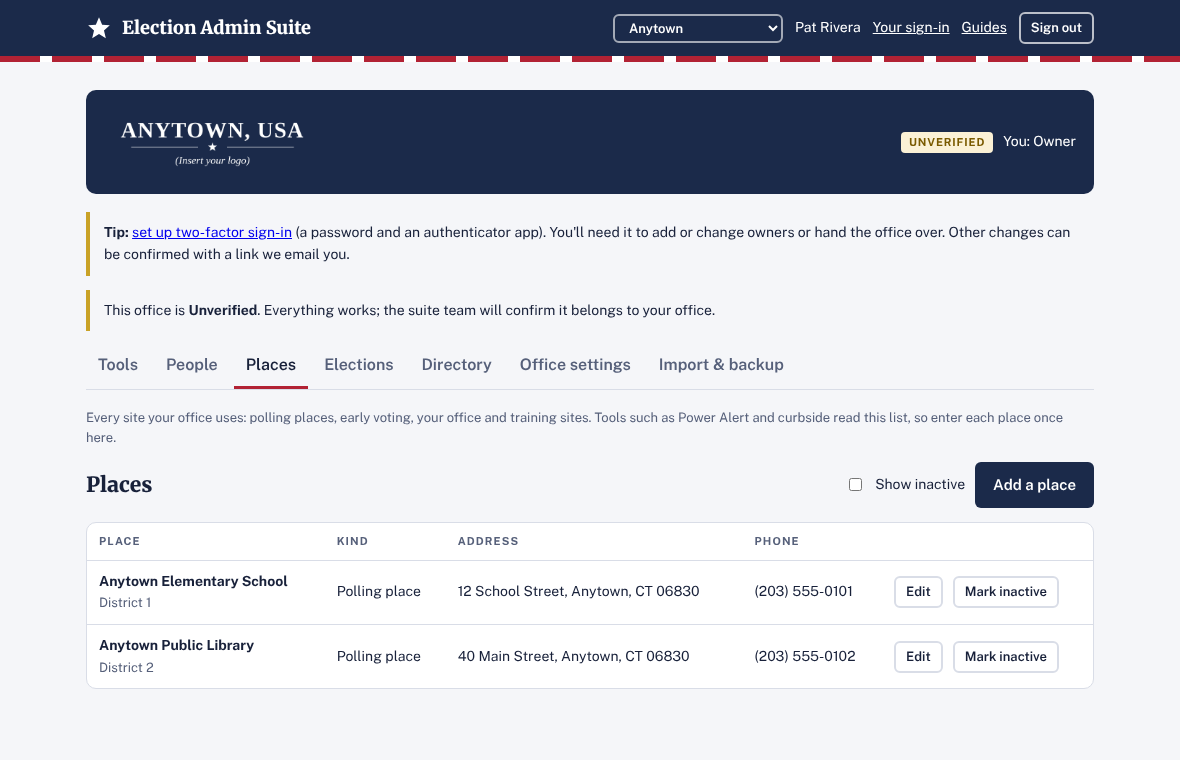Go to the Directory tab

tap(457, 365)
